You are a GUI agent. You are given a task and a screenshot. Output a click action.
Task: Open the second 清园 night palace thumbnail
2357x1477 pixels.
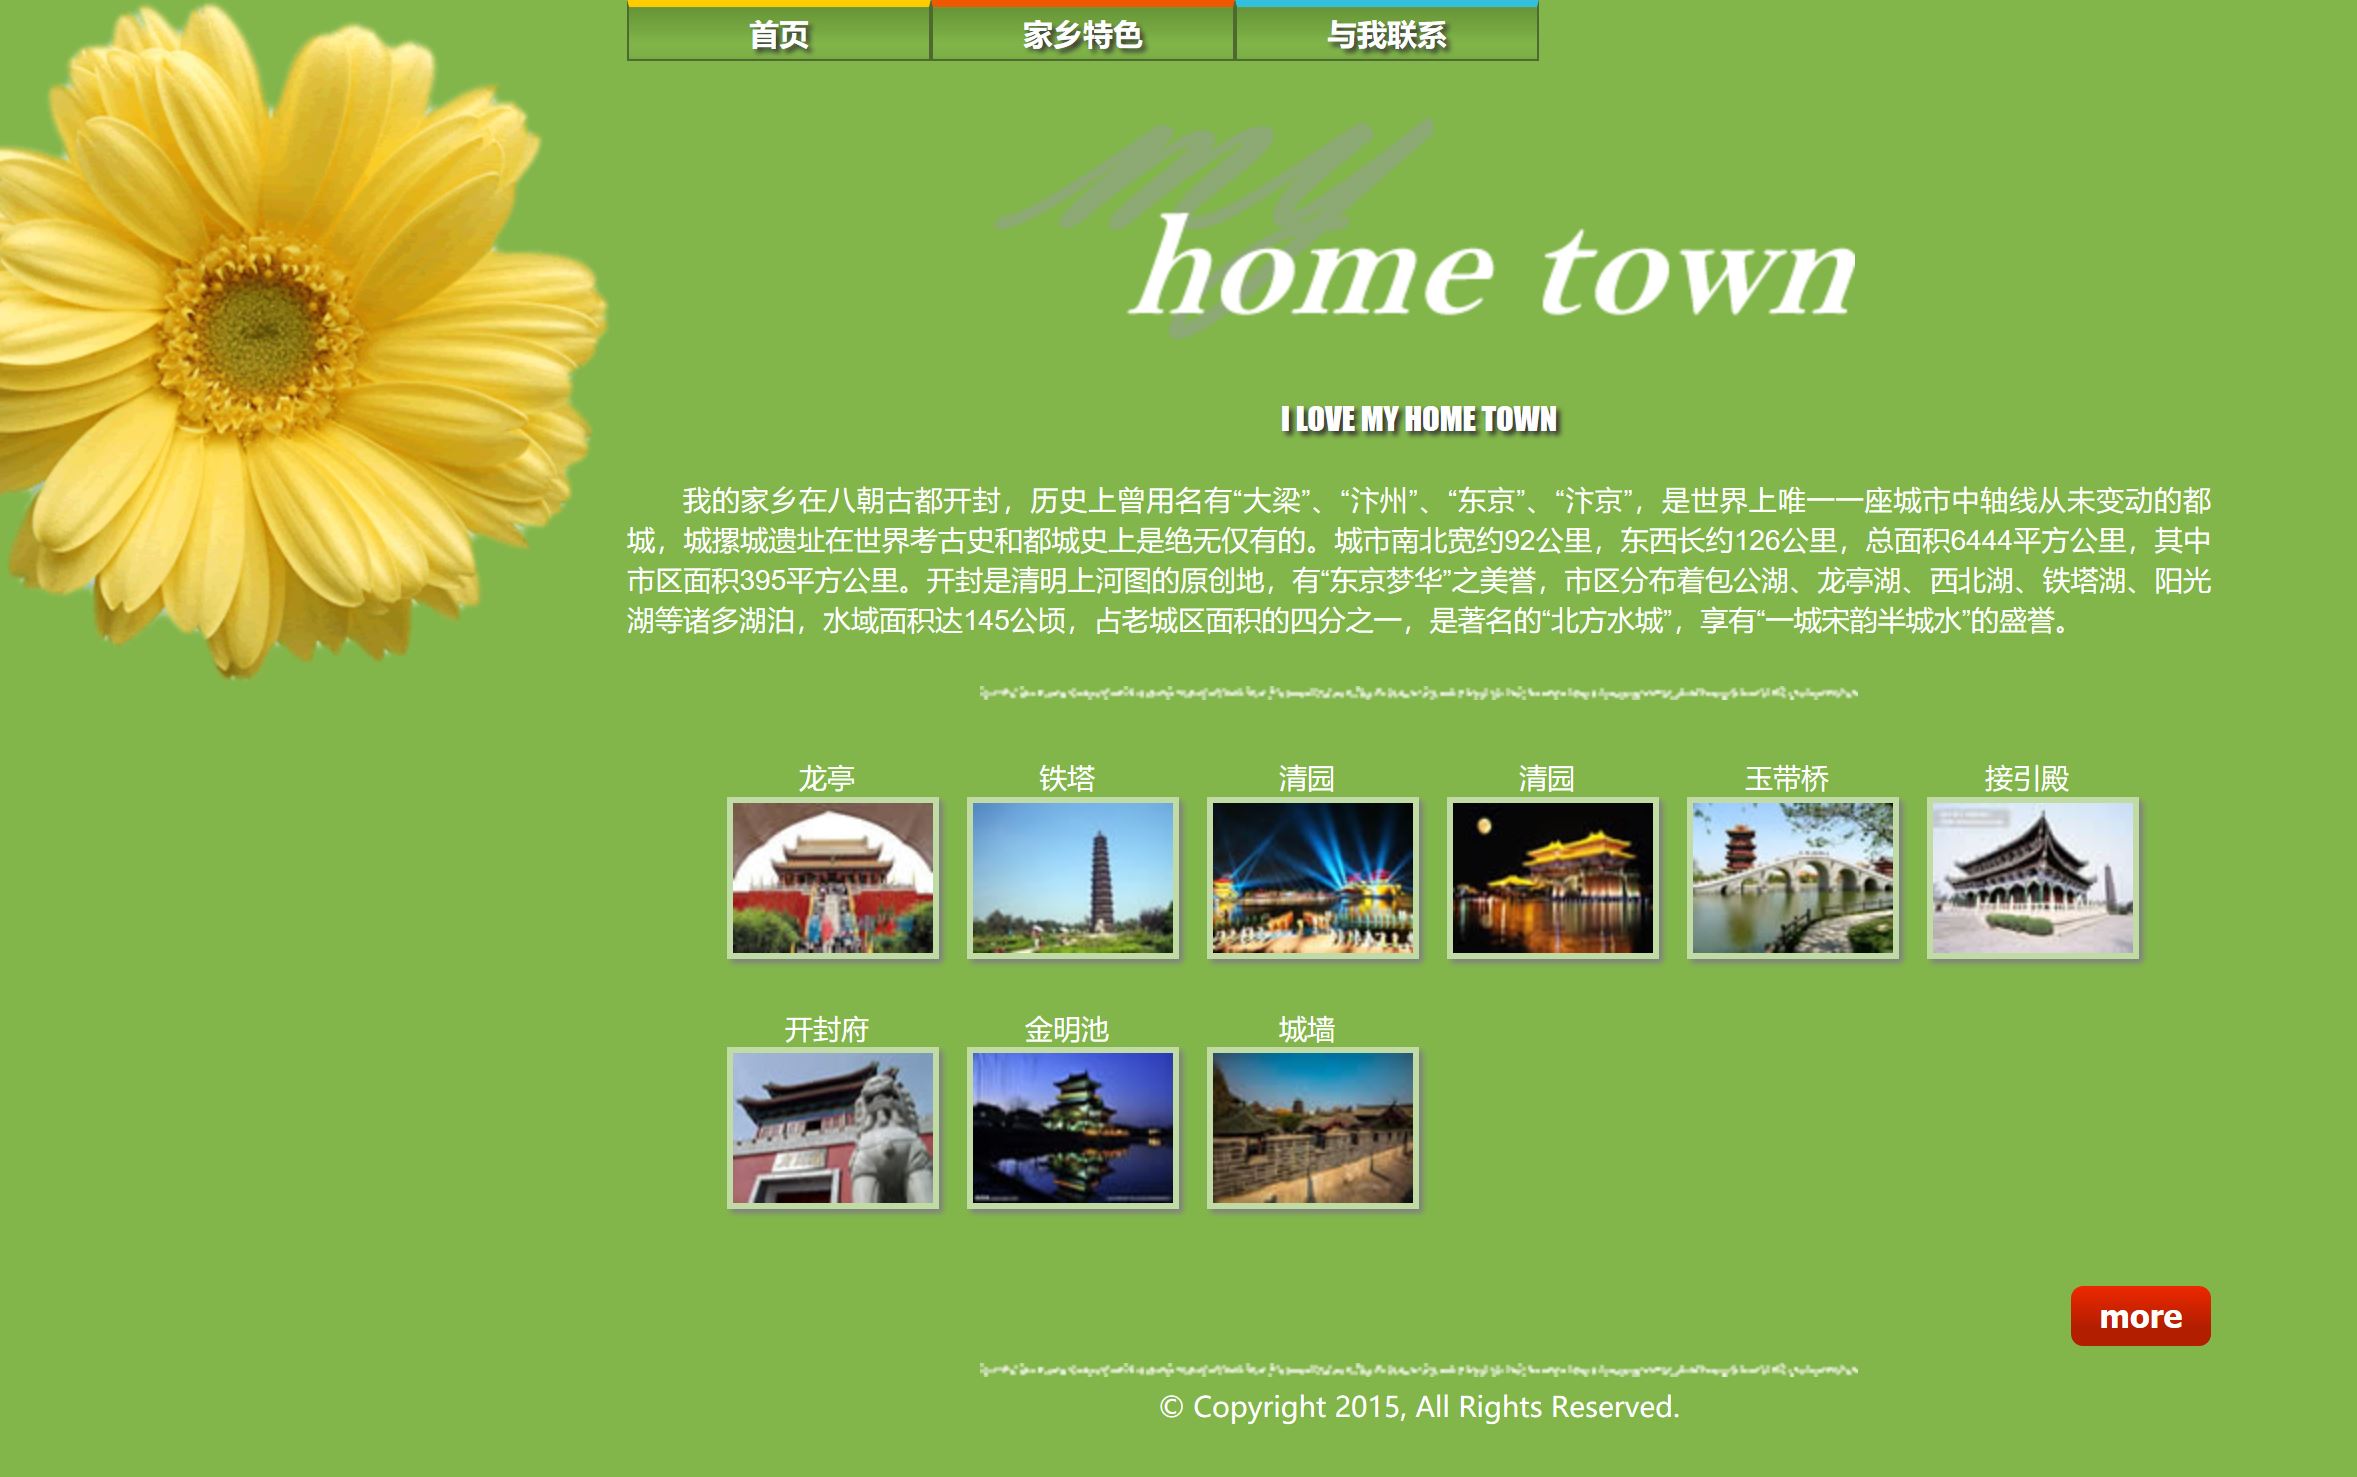(x=1552, y=878)
